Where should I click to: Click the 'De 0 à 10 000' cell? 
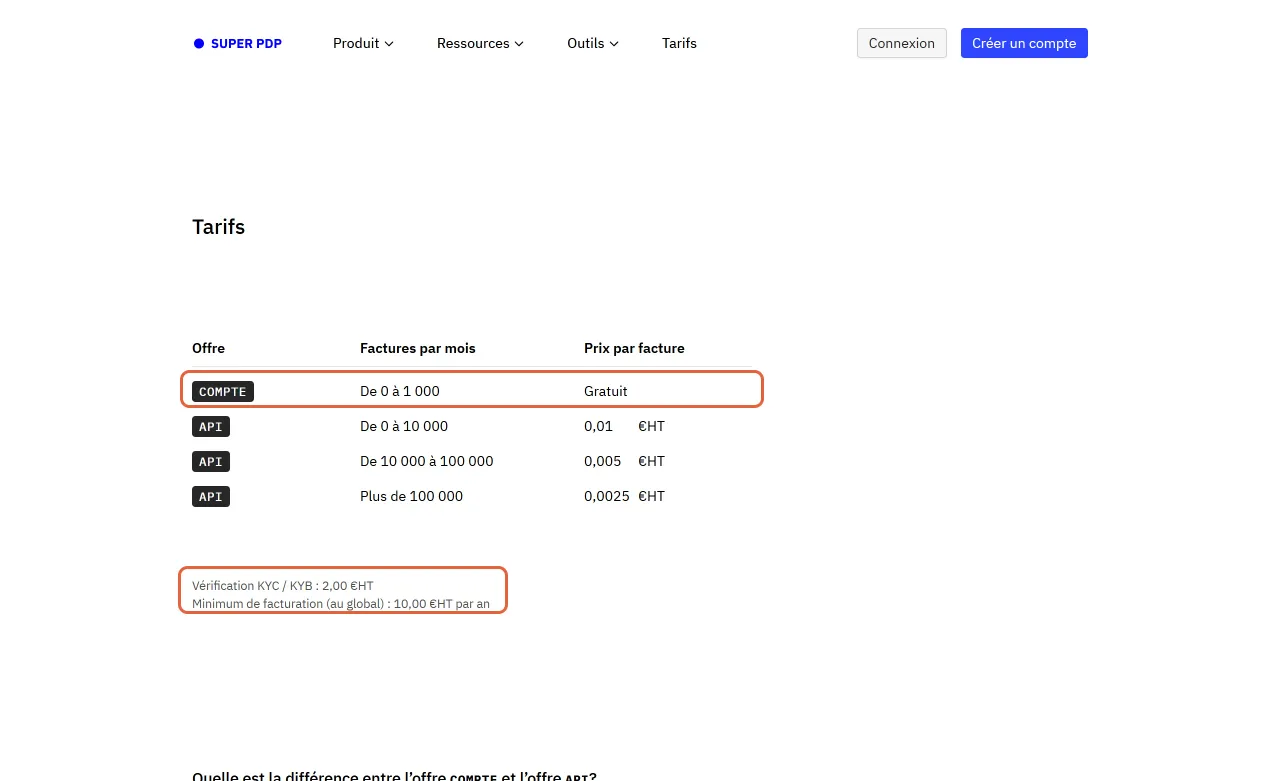point(404,426)
